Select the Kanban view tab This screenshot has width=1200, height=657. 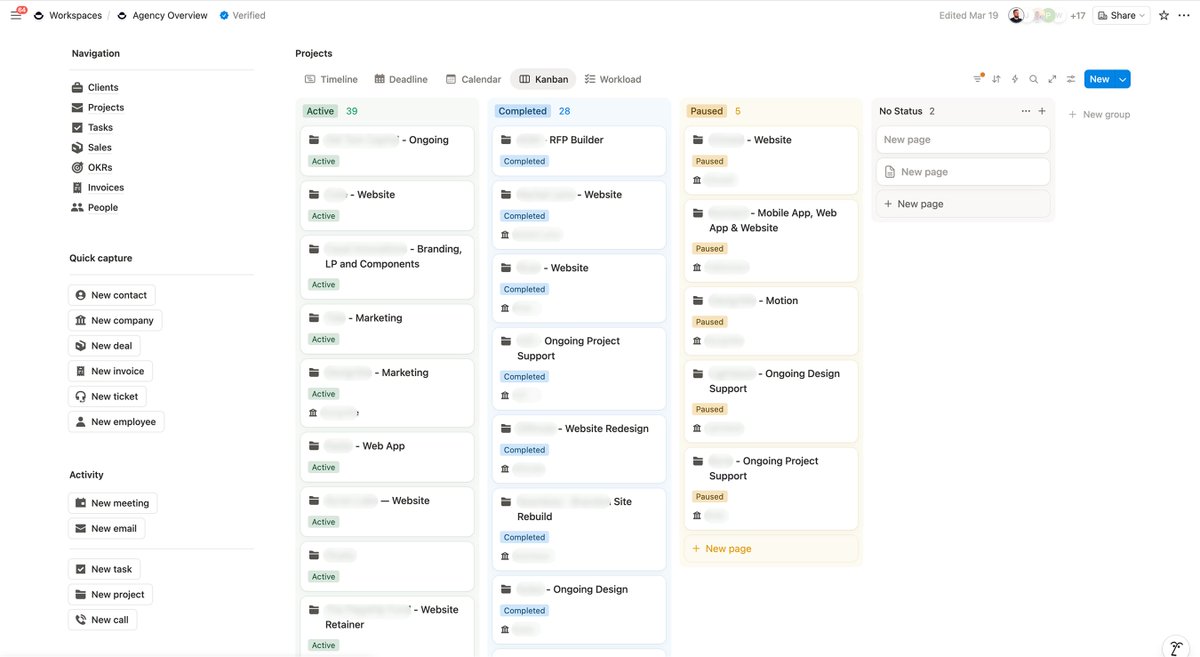pos(544,79)
